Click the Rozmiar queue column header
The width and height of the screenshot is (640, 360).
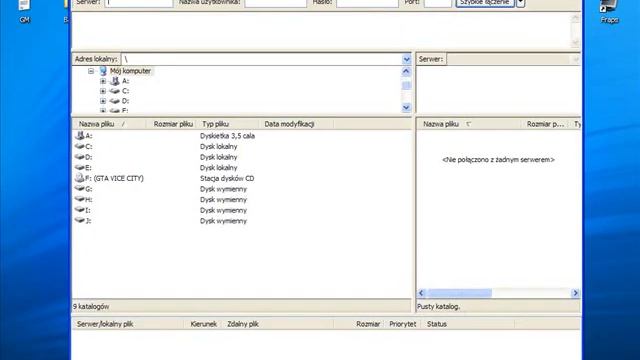tap(358, 324)
